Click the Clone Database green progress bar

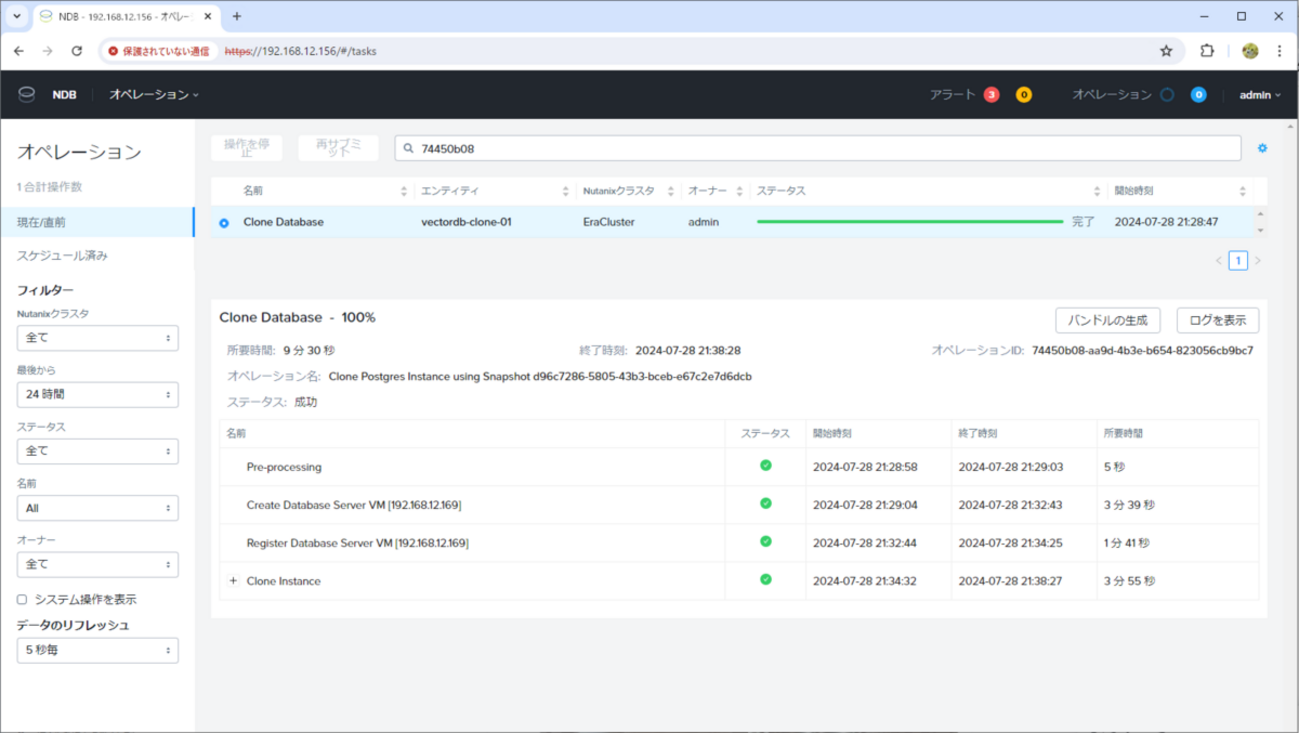(909, 222)
